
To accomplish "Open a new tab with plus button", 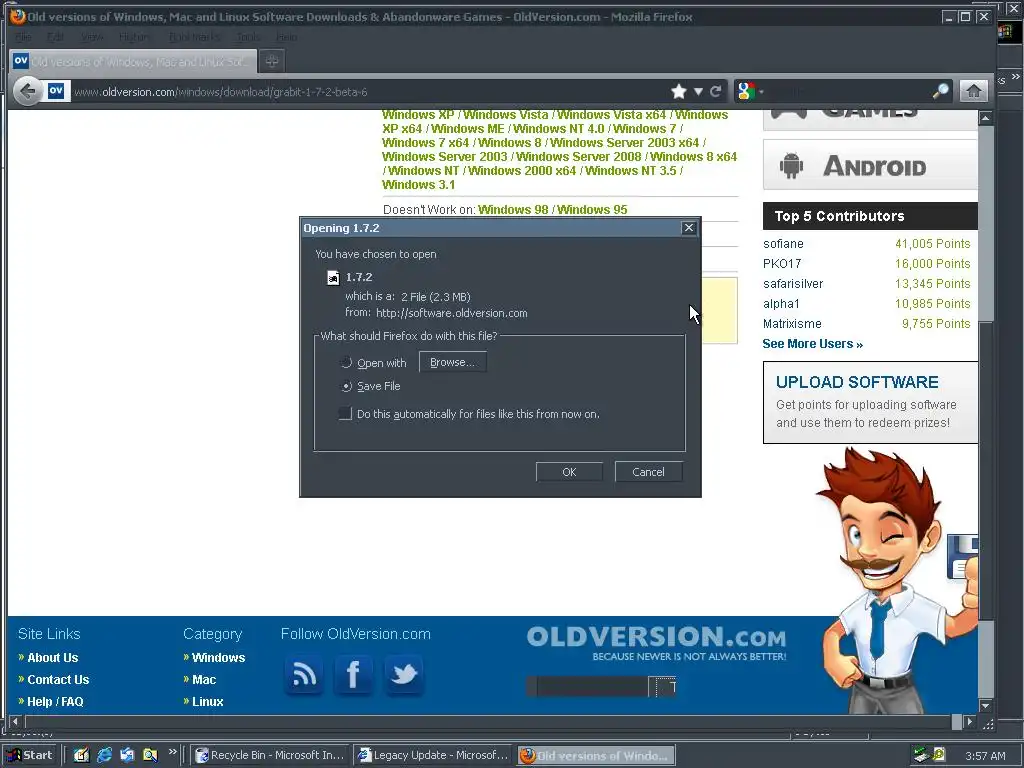I will pyautogui.click(x=272, y=61).
